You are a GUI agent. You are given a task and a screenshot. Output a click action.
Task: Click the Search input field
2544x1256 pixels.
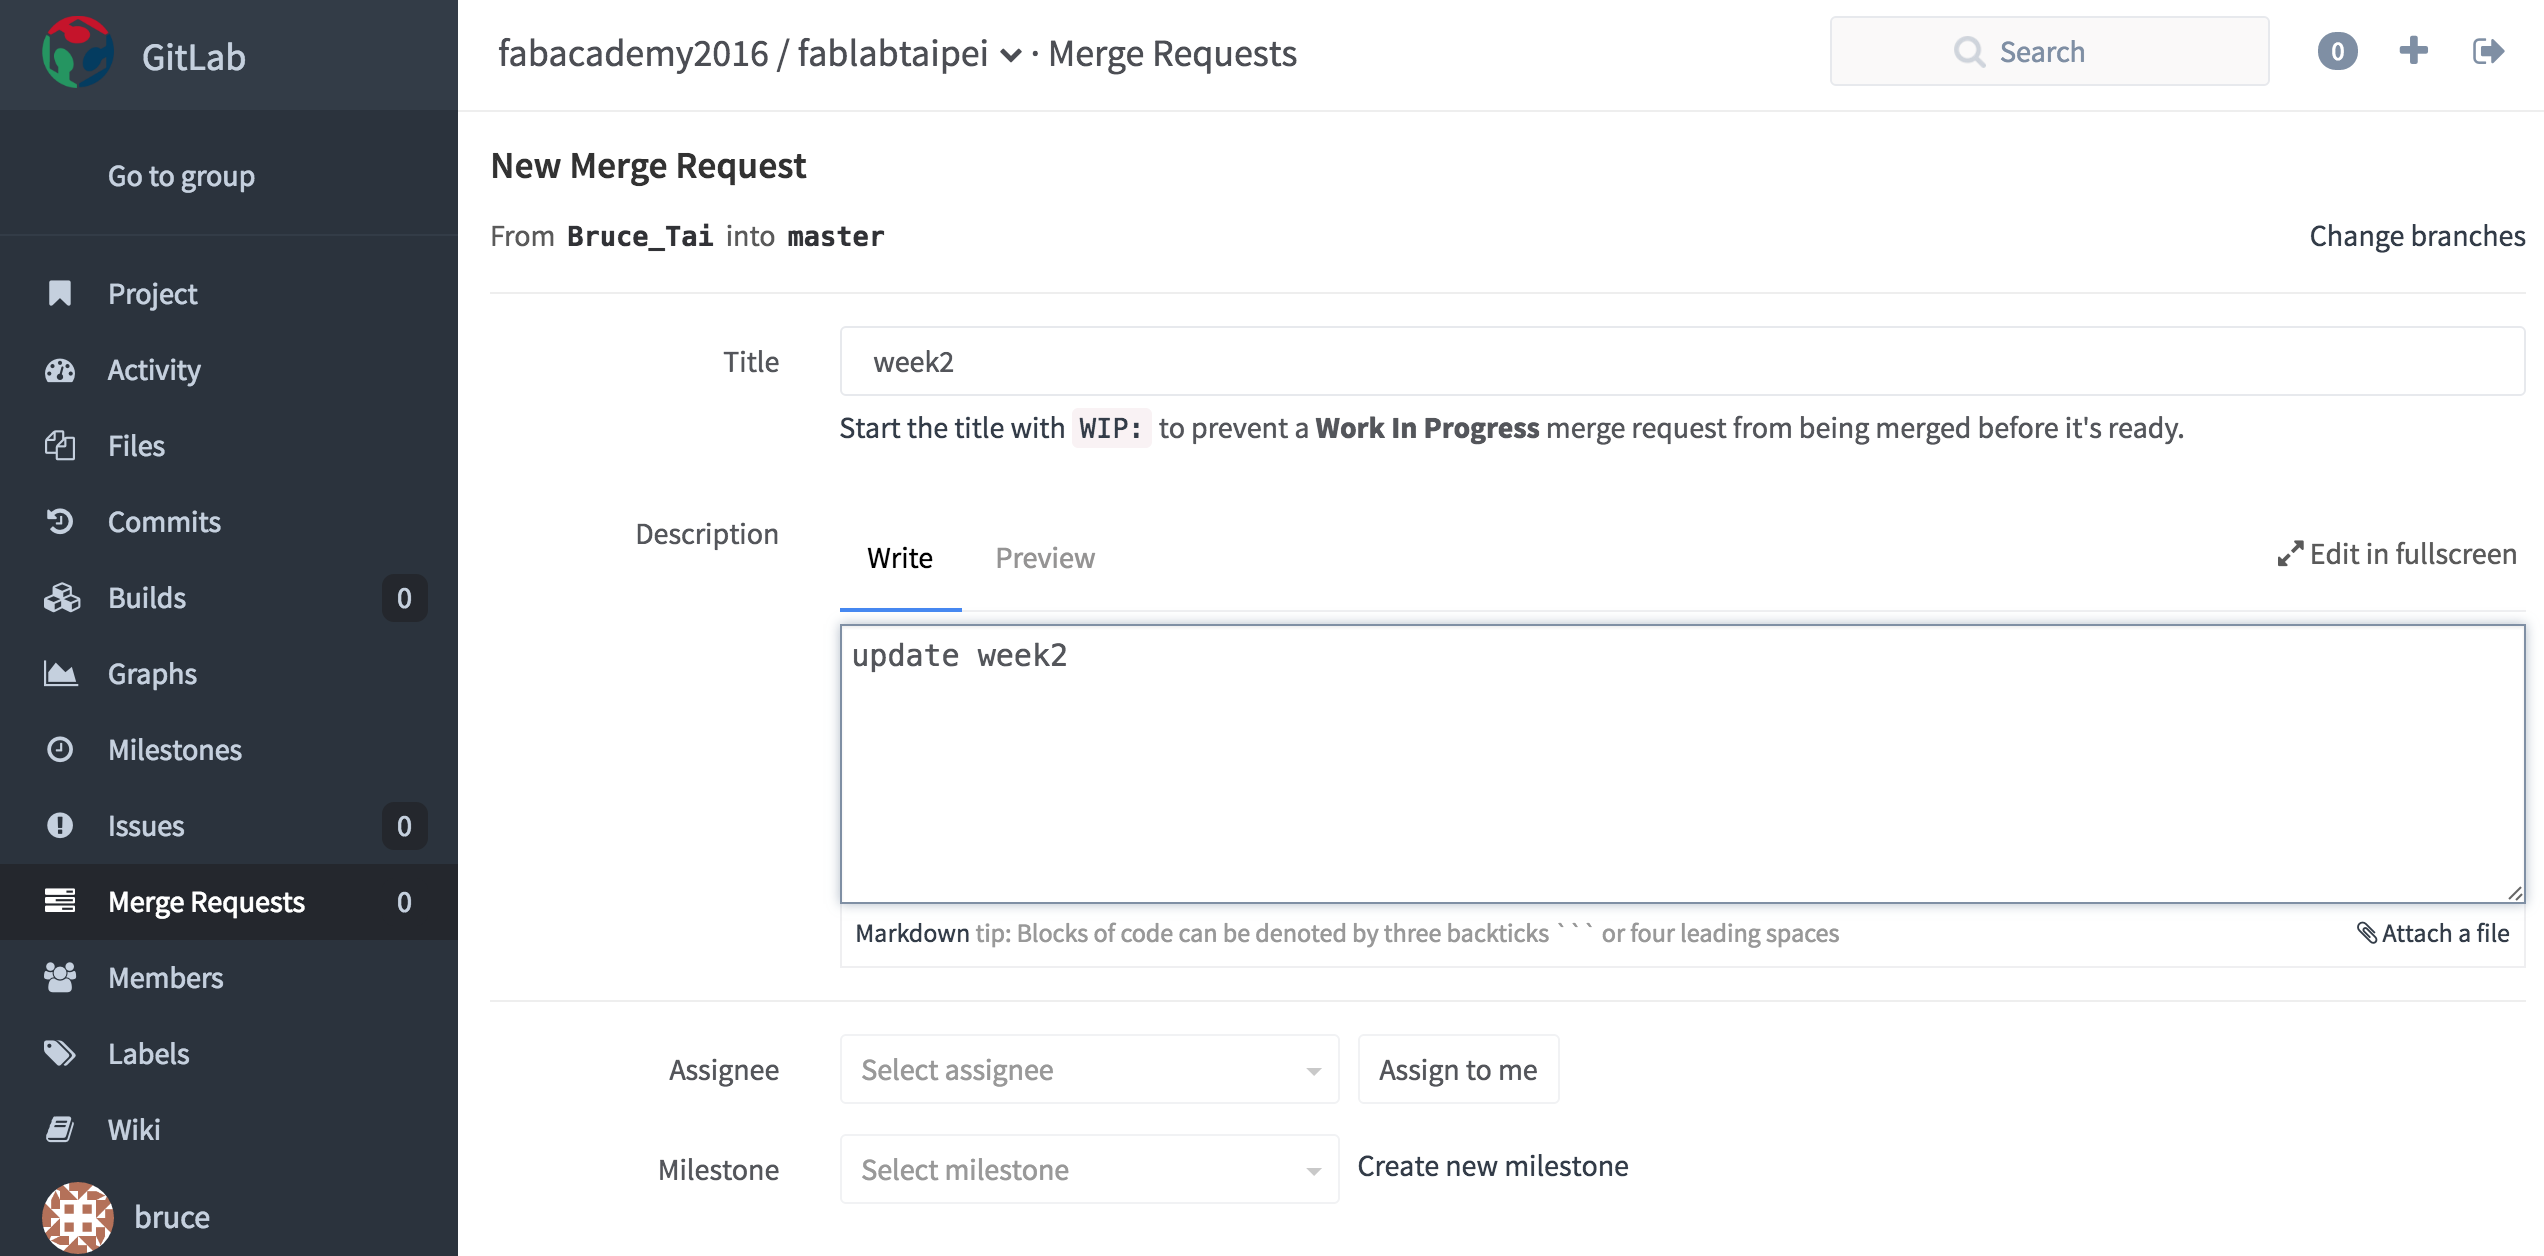pos(2049,51)
